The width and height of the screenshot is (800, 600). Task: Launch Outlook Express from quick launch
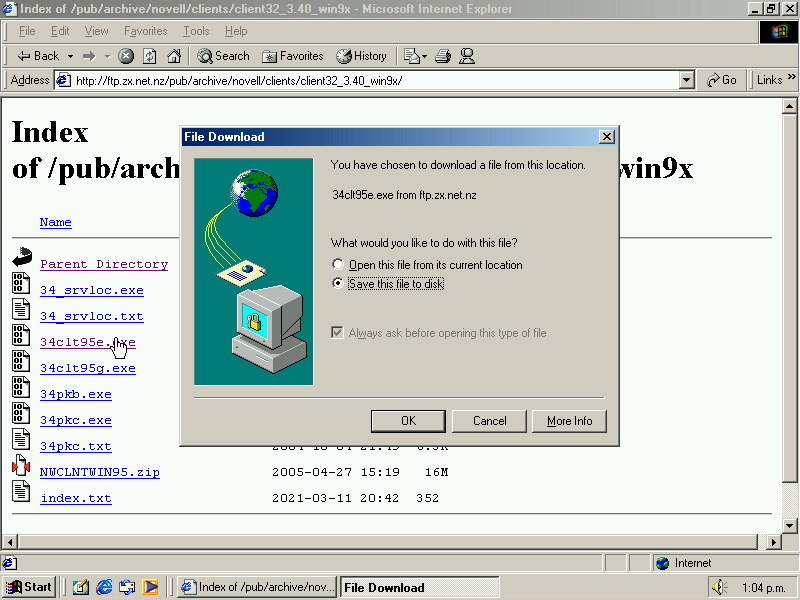coord(127,587)
